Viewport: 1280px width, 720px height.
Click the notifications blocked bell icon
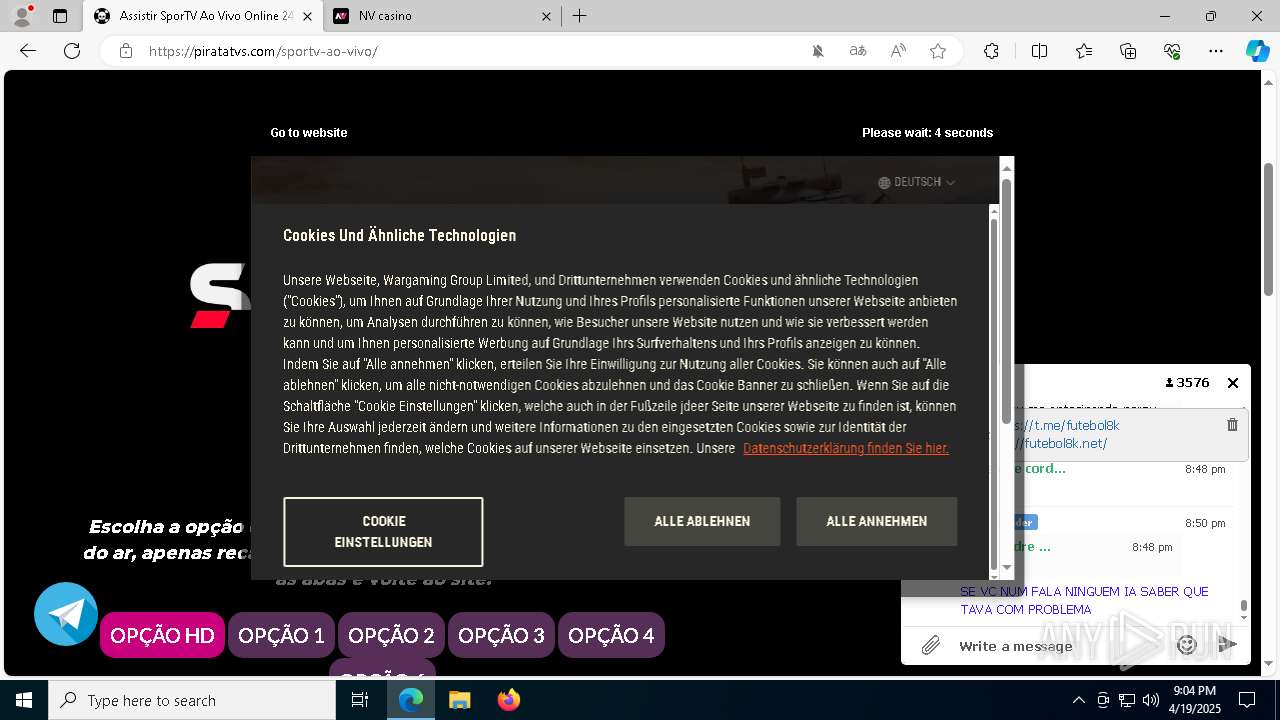pos(818,51)
